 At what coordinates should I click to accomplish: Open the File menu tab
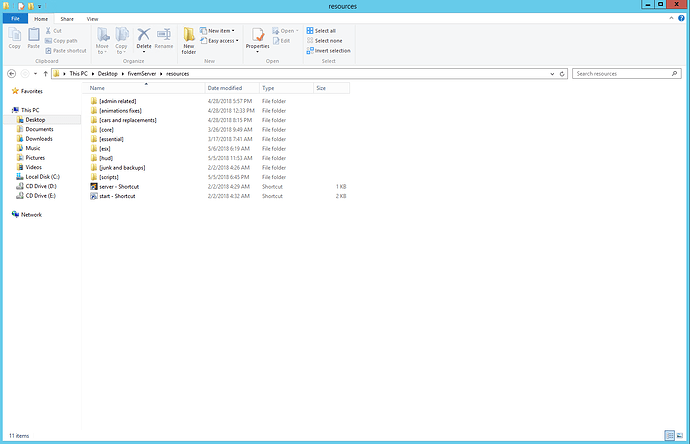(x=15, y=18)
